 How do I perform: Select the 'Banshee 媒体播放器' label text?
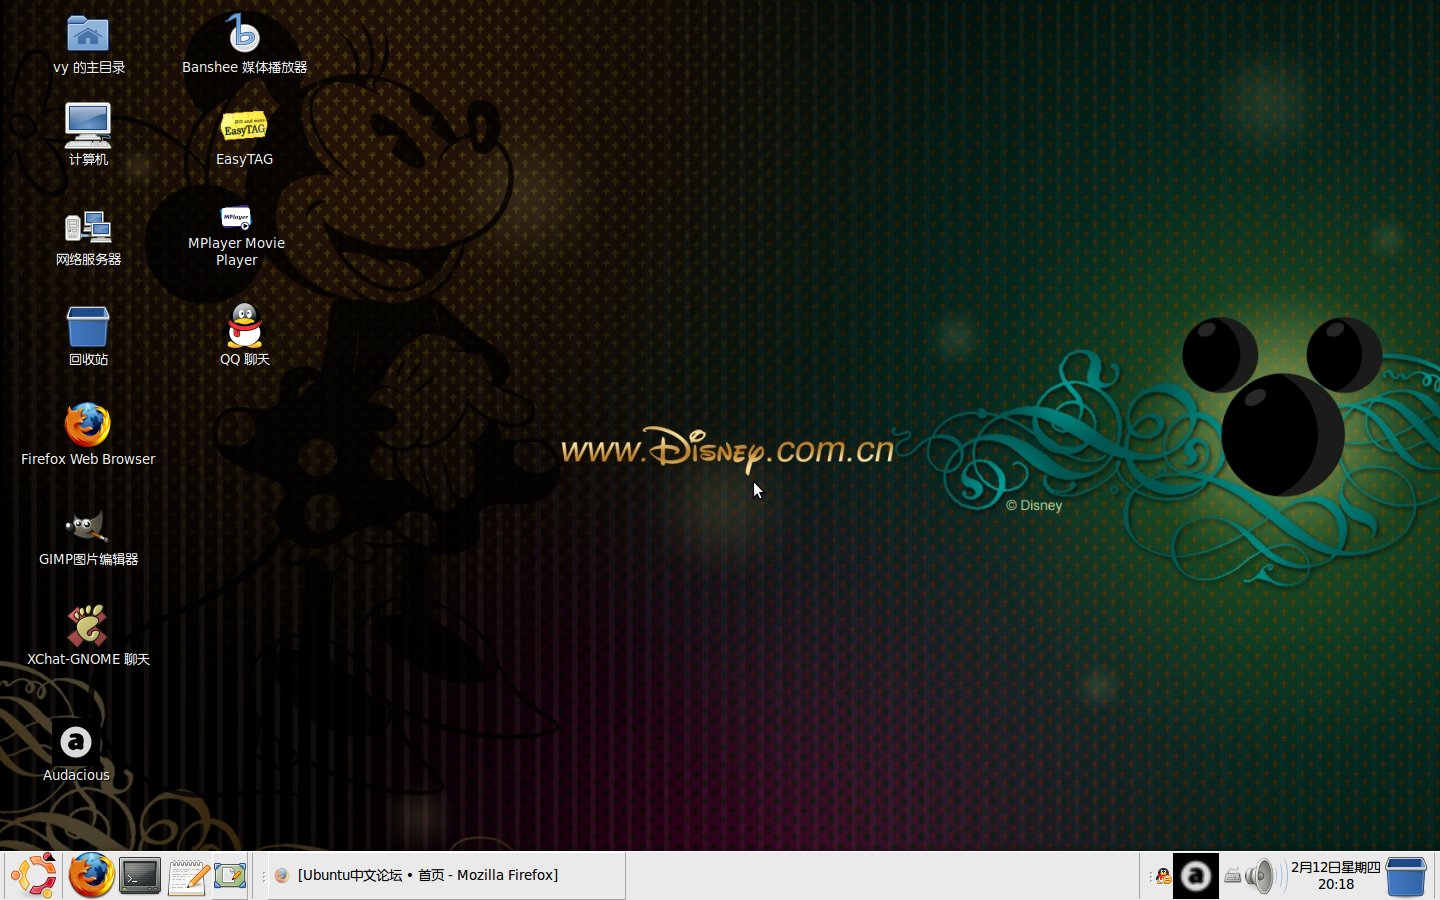(x=244, y=67)
